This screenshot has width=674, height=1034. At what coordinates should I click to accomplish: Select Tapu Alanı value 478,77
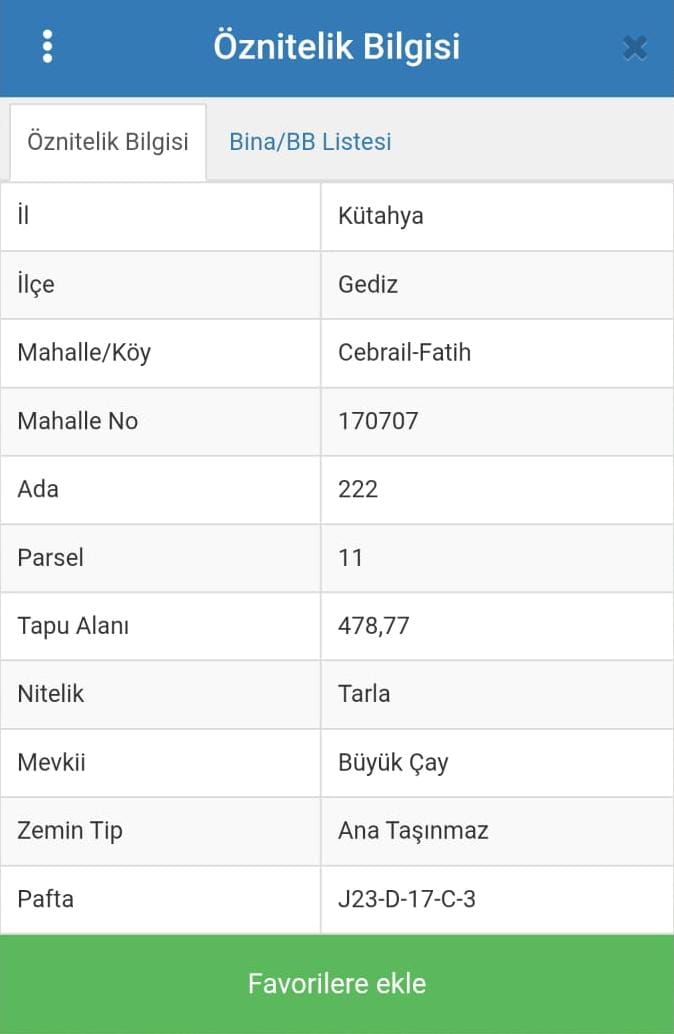374,626
